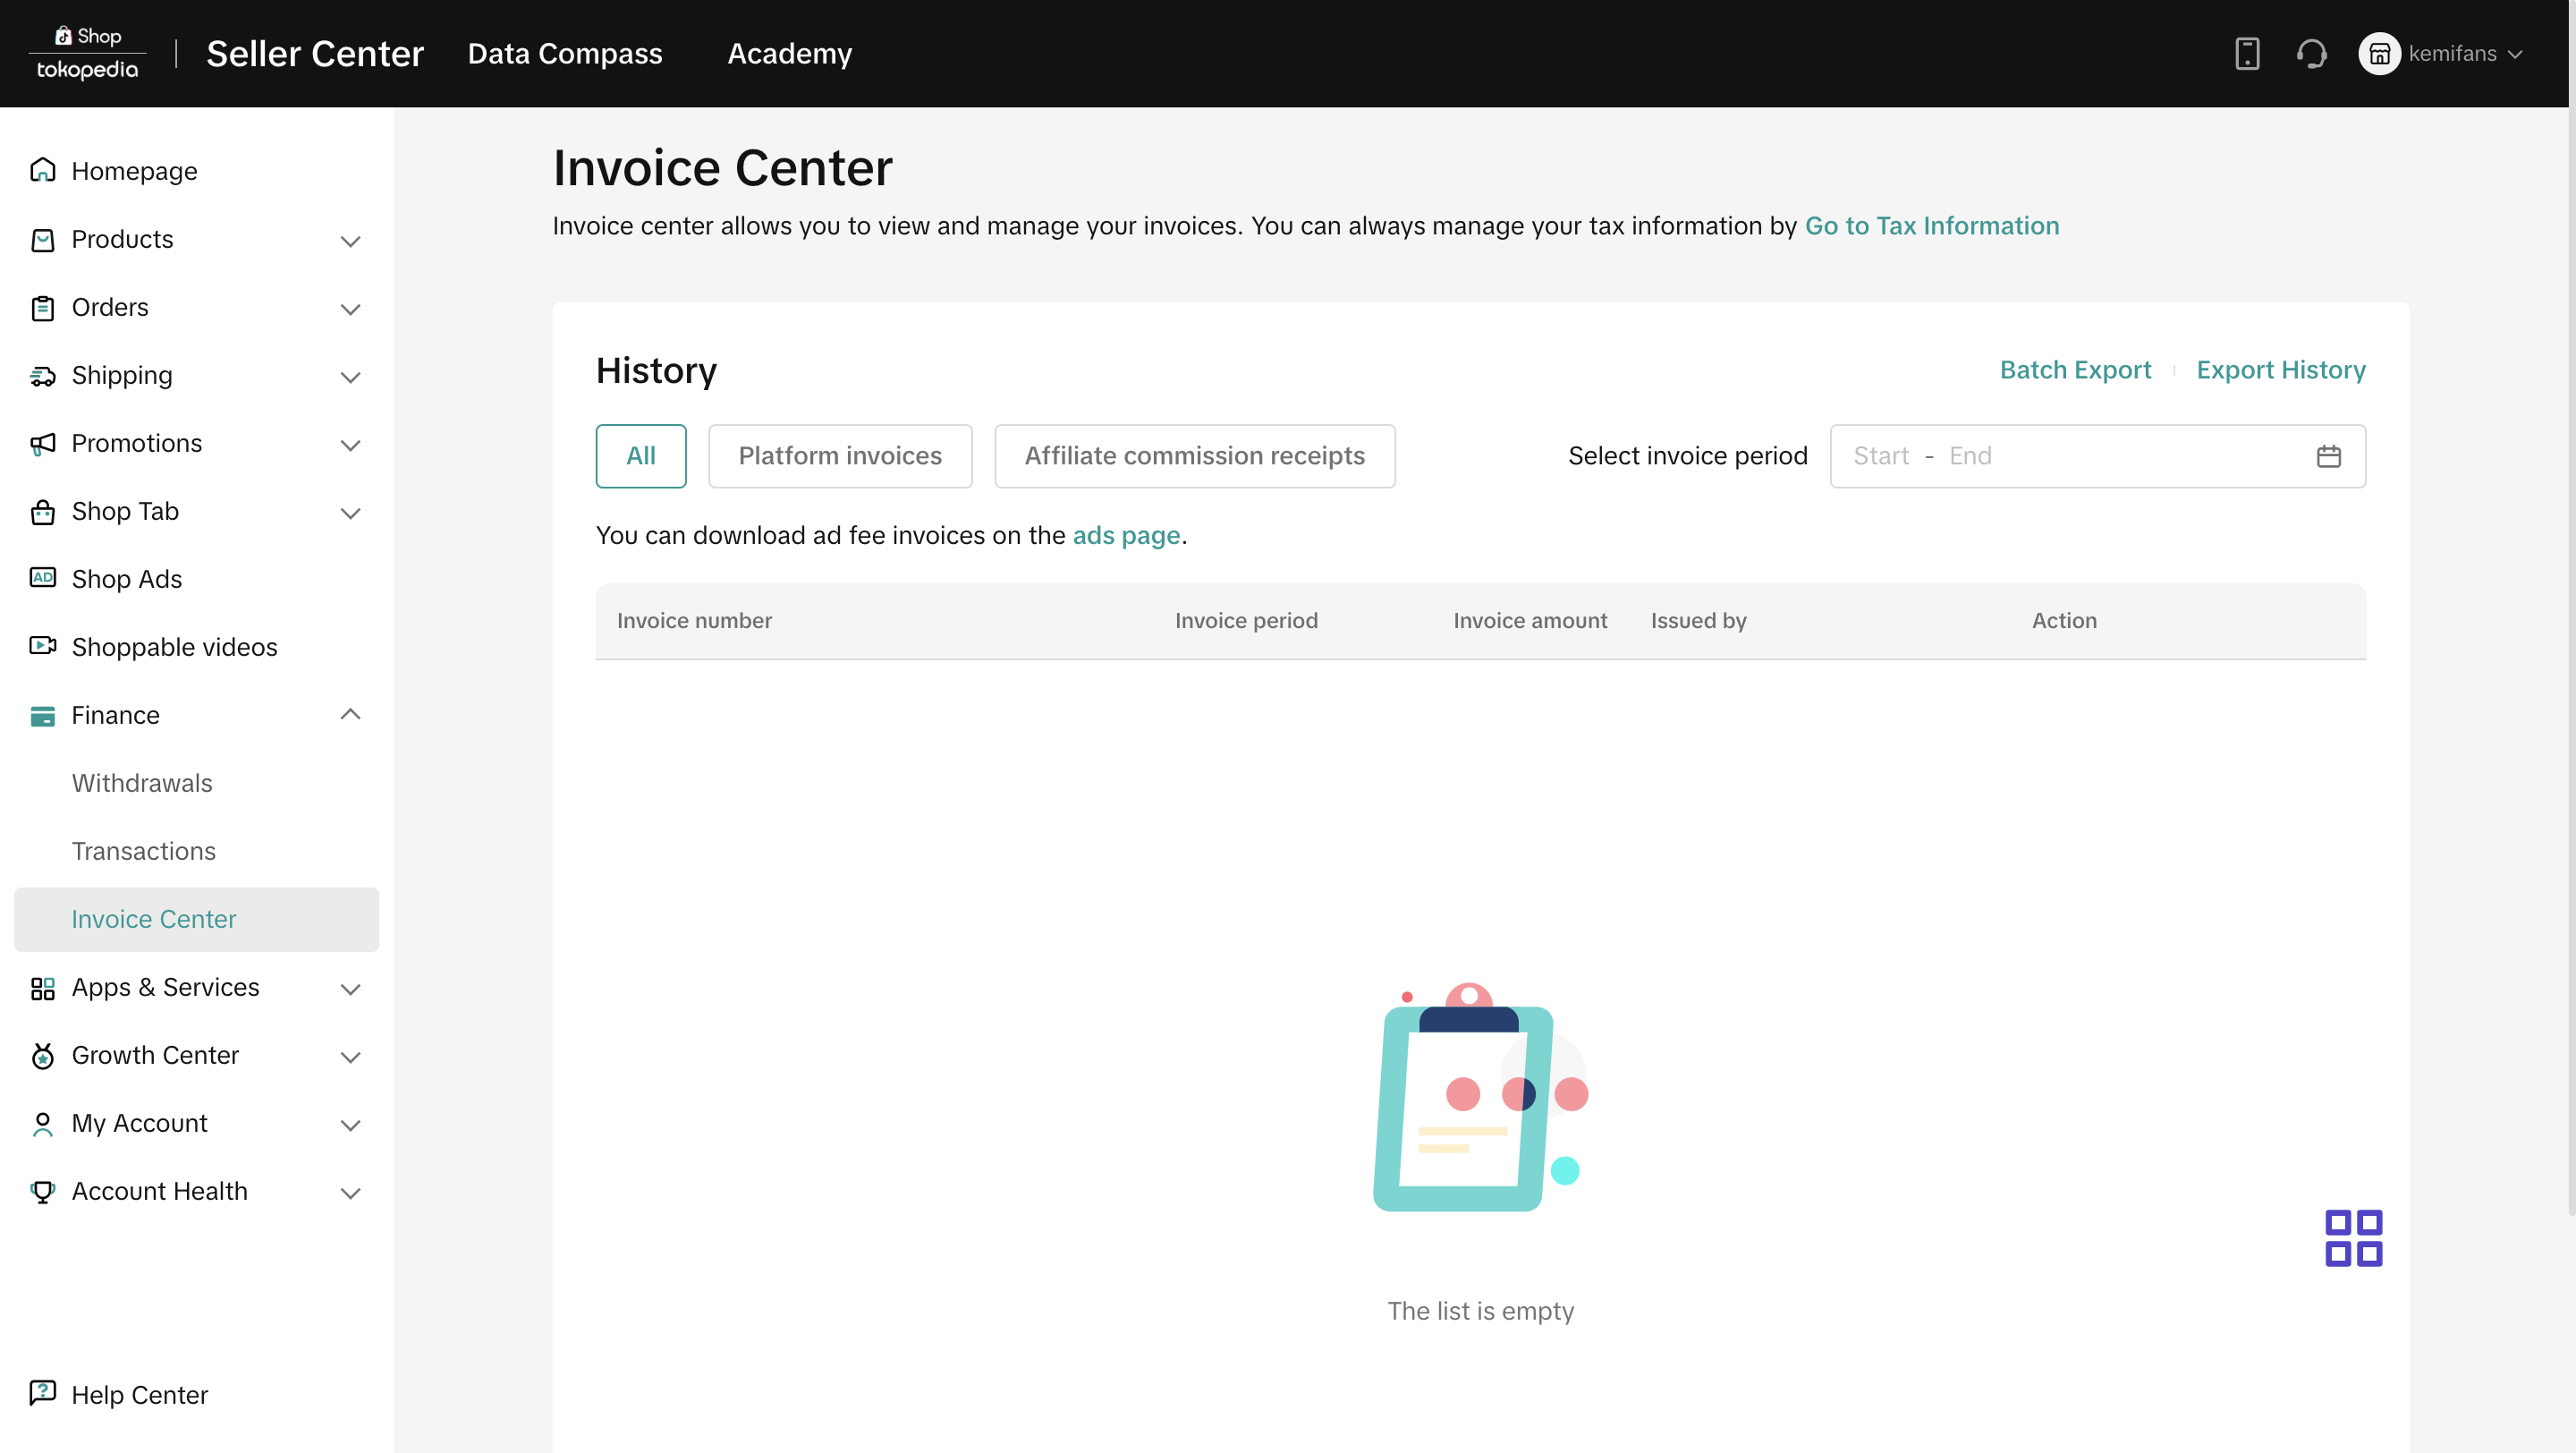The height and width of the screenshot is (1453, 2576).
Task: Click the Start date input field
Action: [1881, 456]
